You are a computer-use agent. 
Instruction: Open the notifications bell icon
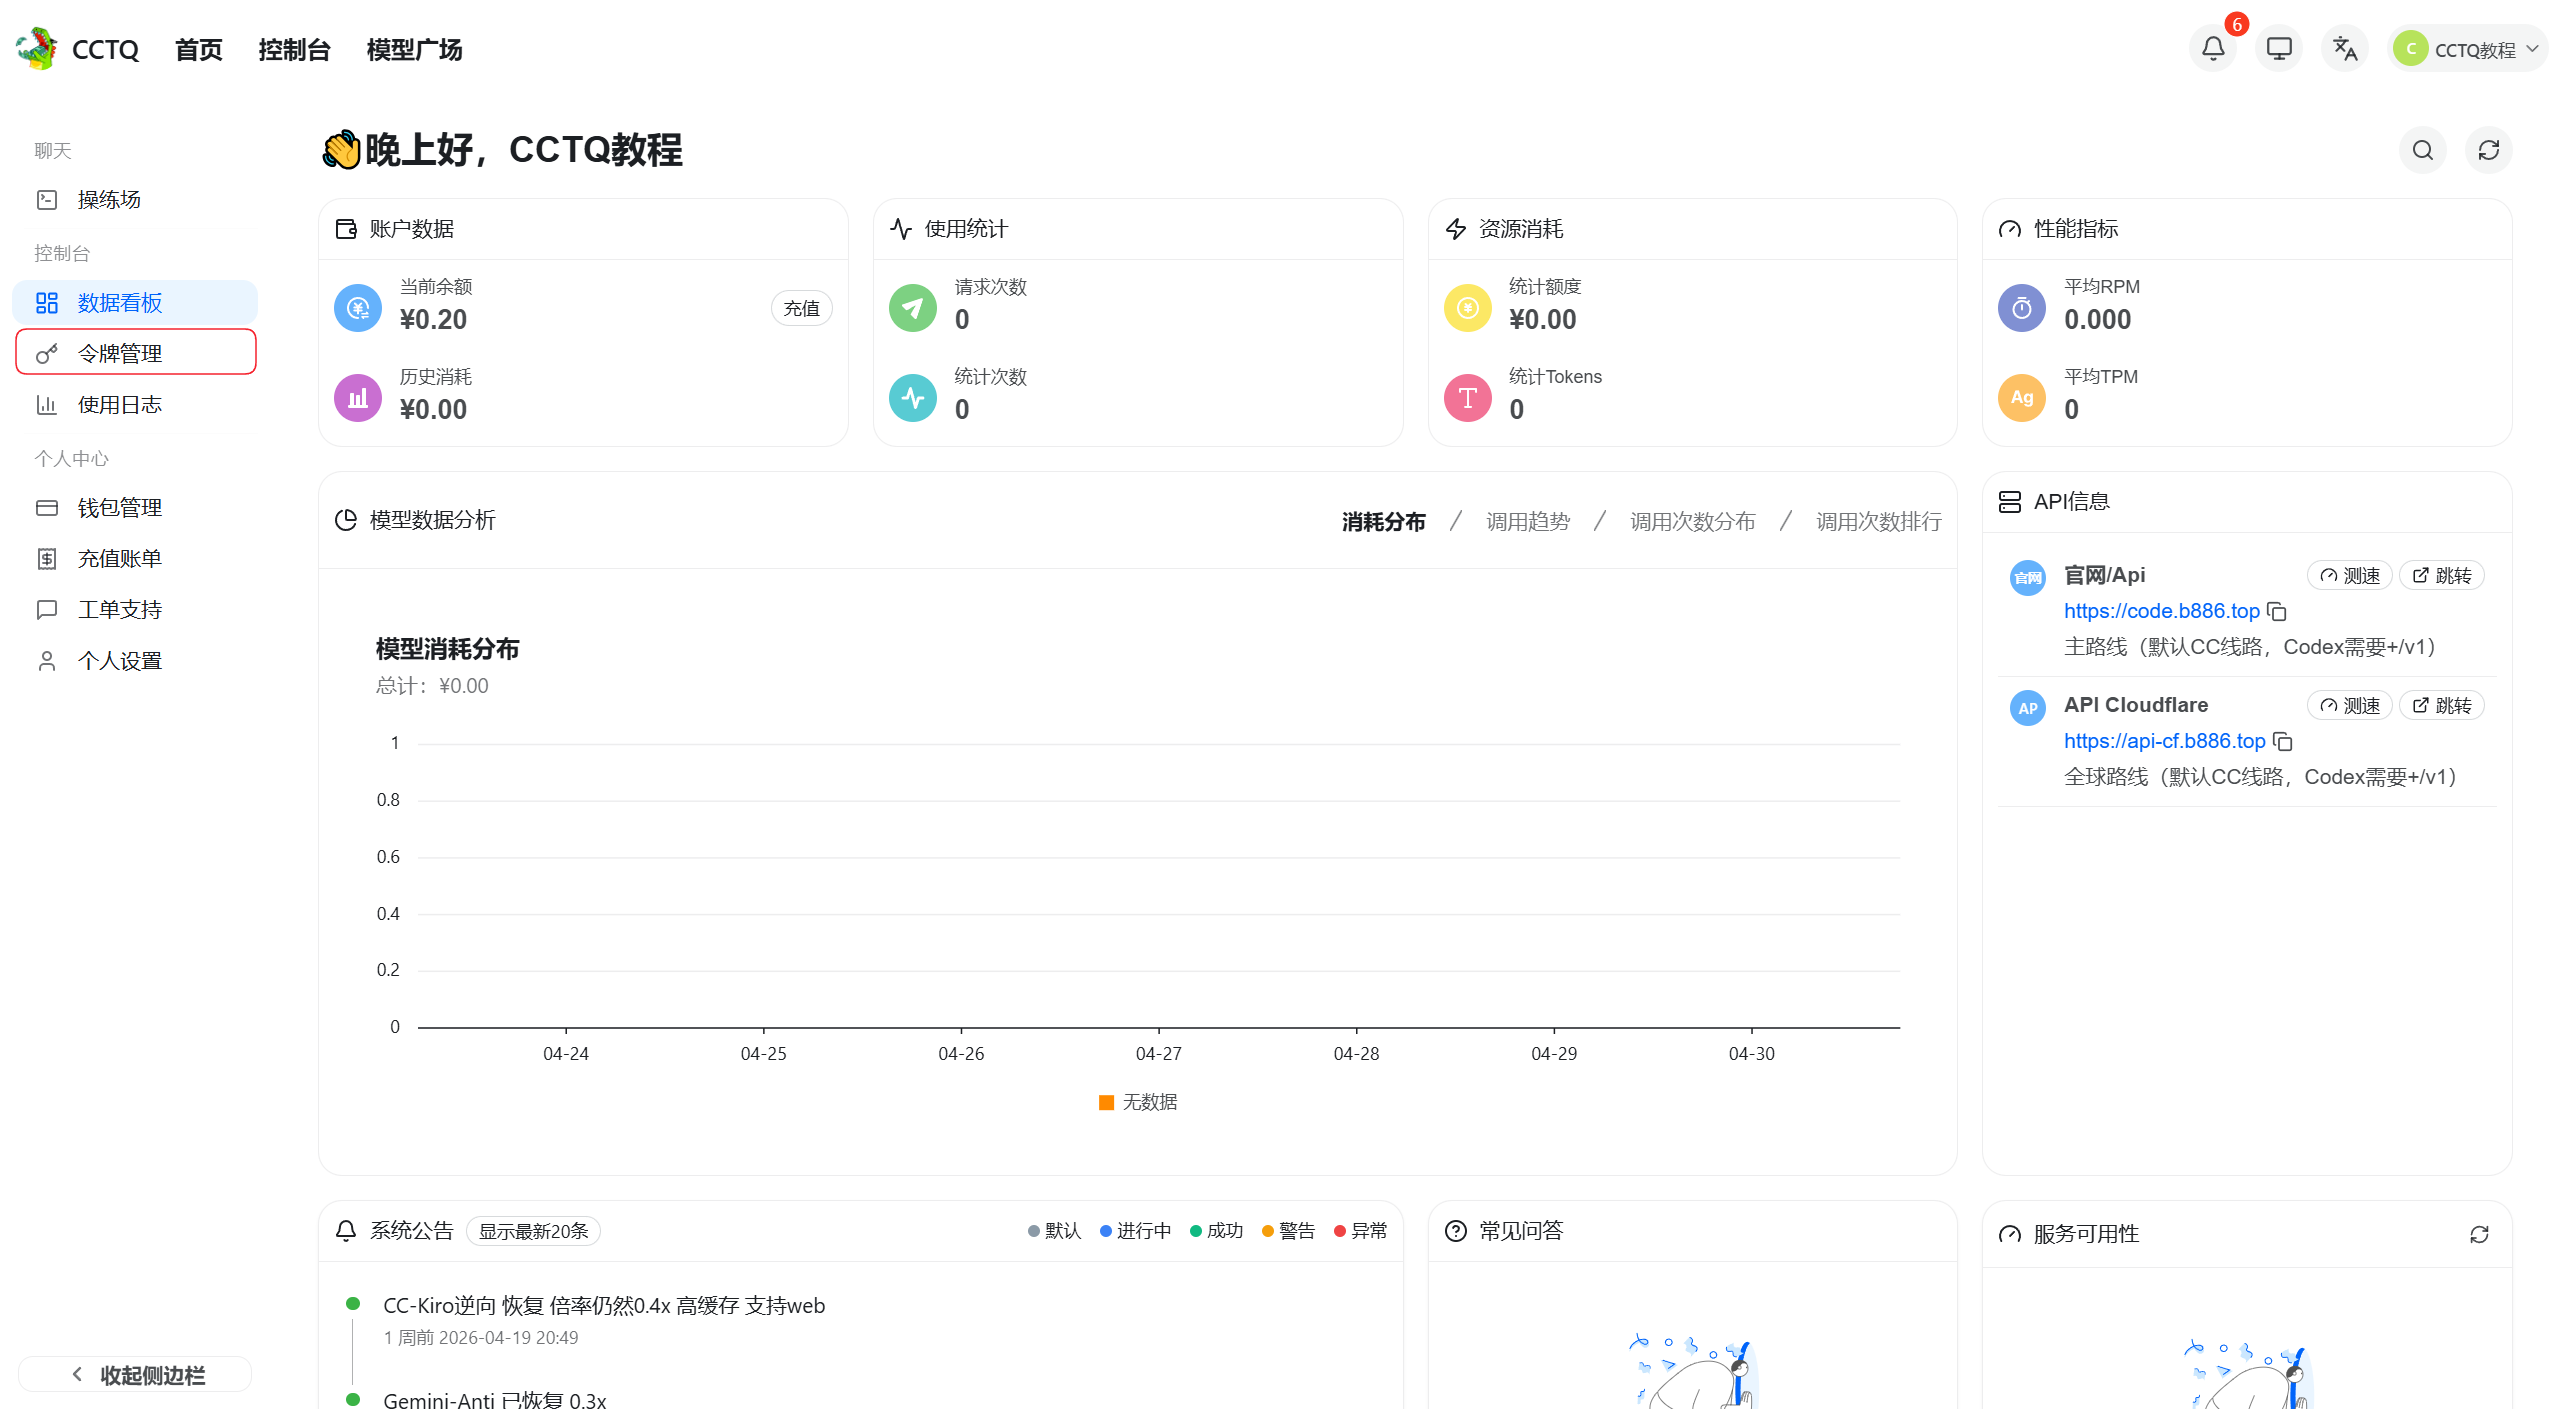(x=2212, y=49)
